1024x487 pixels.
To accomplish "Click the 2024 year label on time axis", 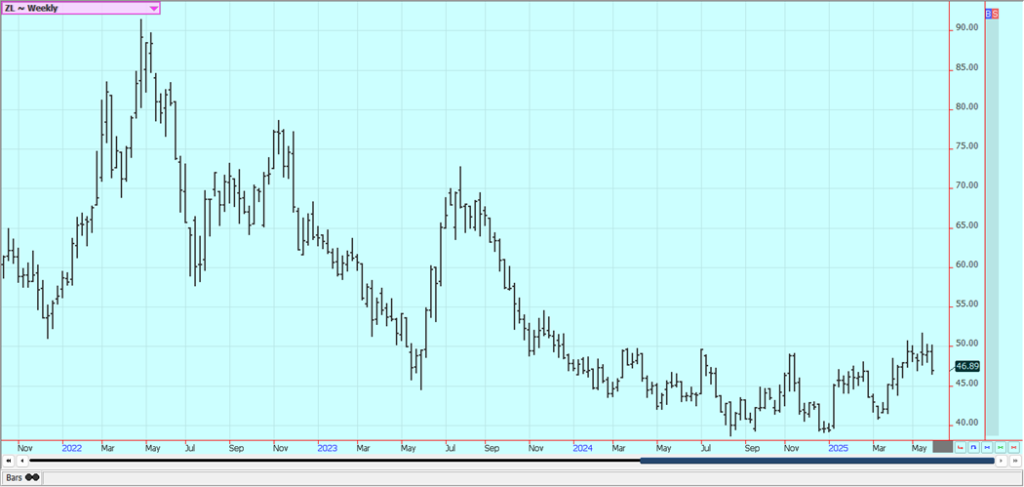I will (x=583, y=448).
